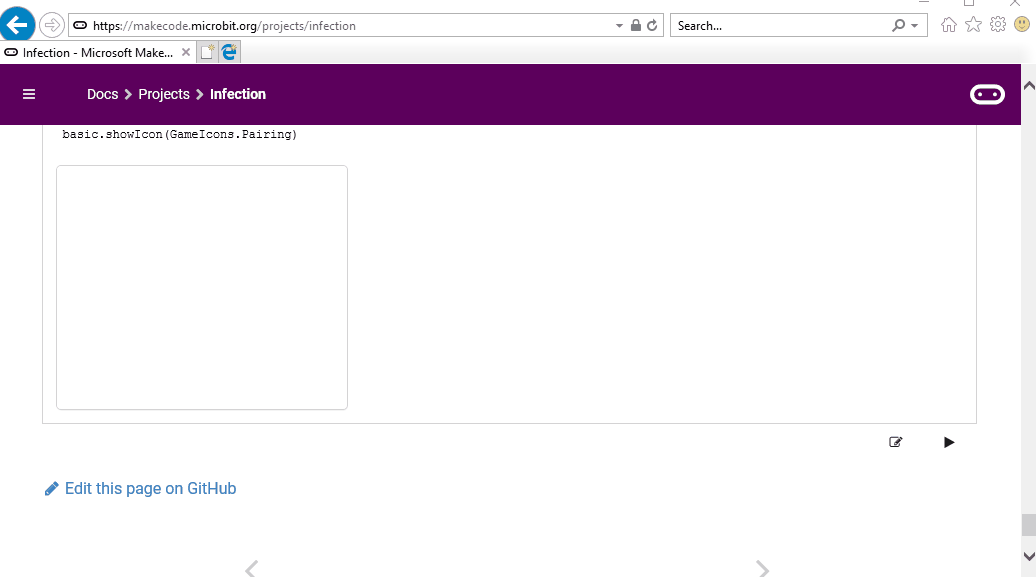Open the Favorites star icon
The image size is (1036, 577).
tap(972, 25)
